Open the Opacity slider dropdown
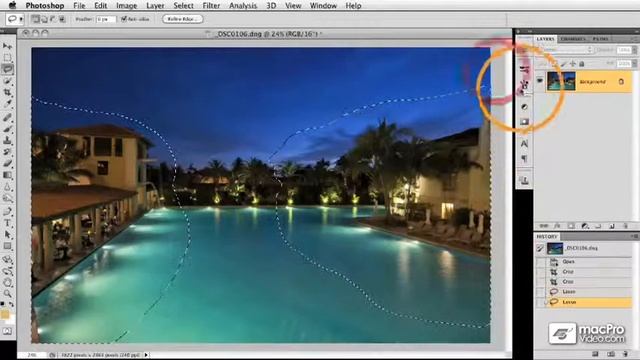The width and height of the screenshot is (640, 360). pos(634,50)
